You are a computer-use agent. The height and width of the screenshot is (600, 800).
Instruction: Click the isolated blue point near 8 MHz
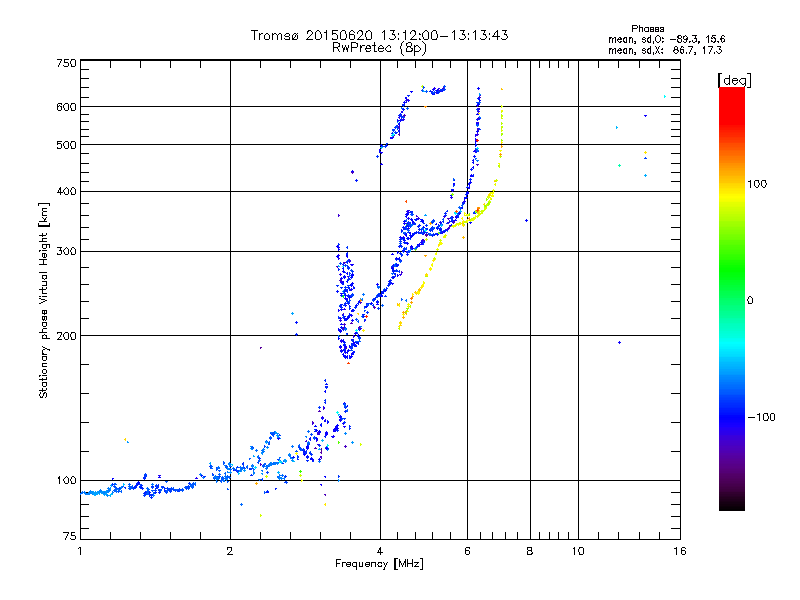pos(526,220)
